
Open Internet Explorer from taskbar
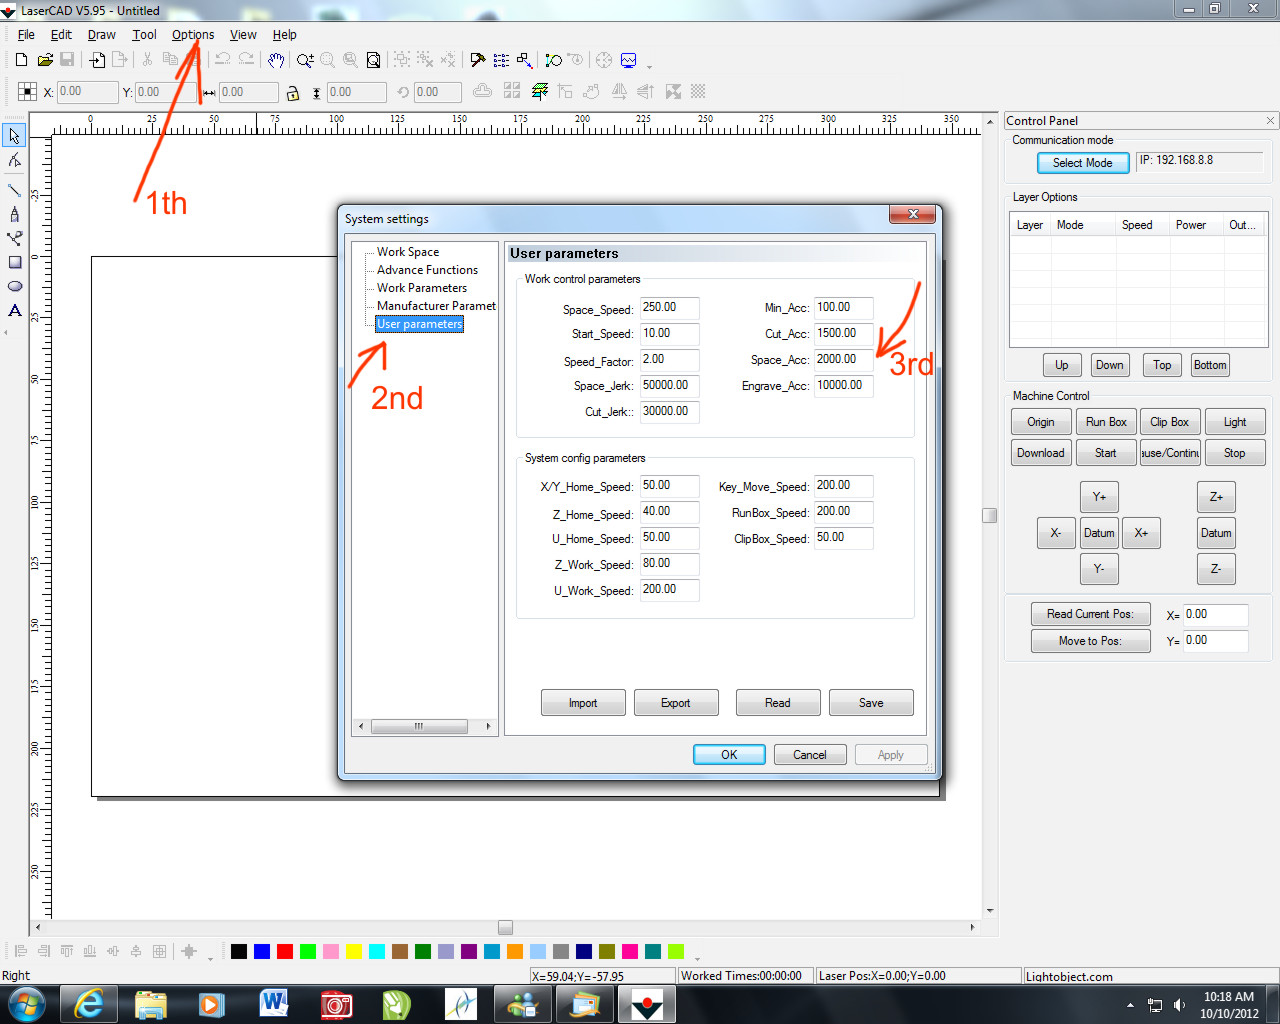point(89,1004)
